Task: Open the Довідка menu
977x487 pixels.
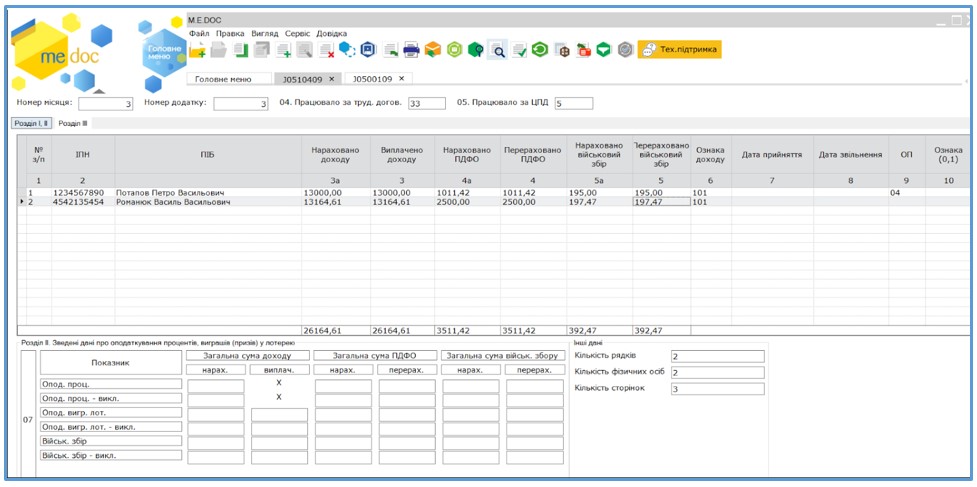Action: click(x=332, y=34)
